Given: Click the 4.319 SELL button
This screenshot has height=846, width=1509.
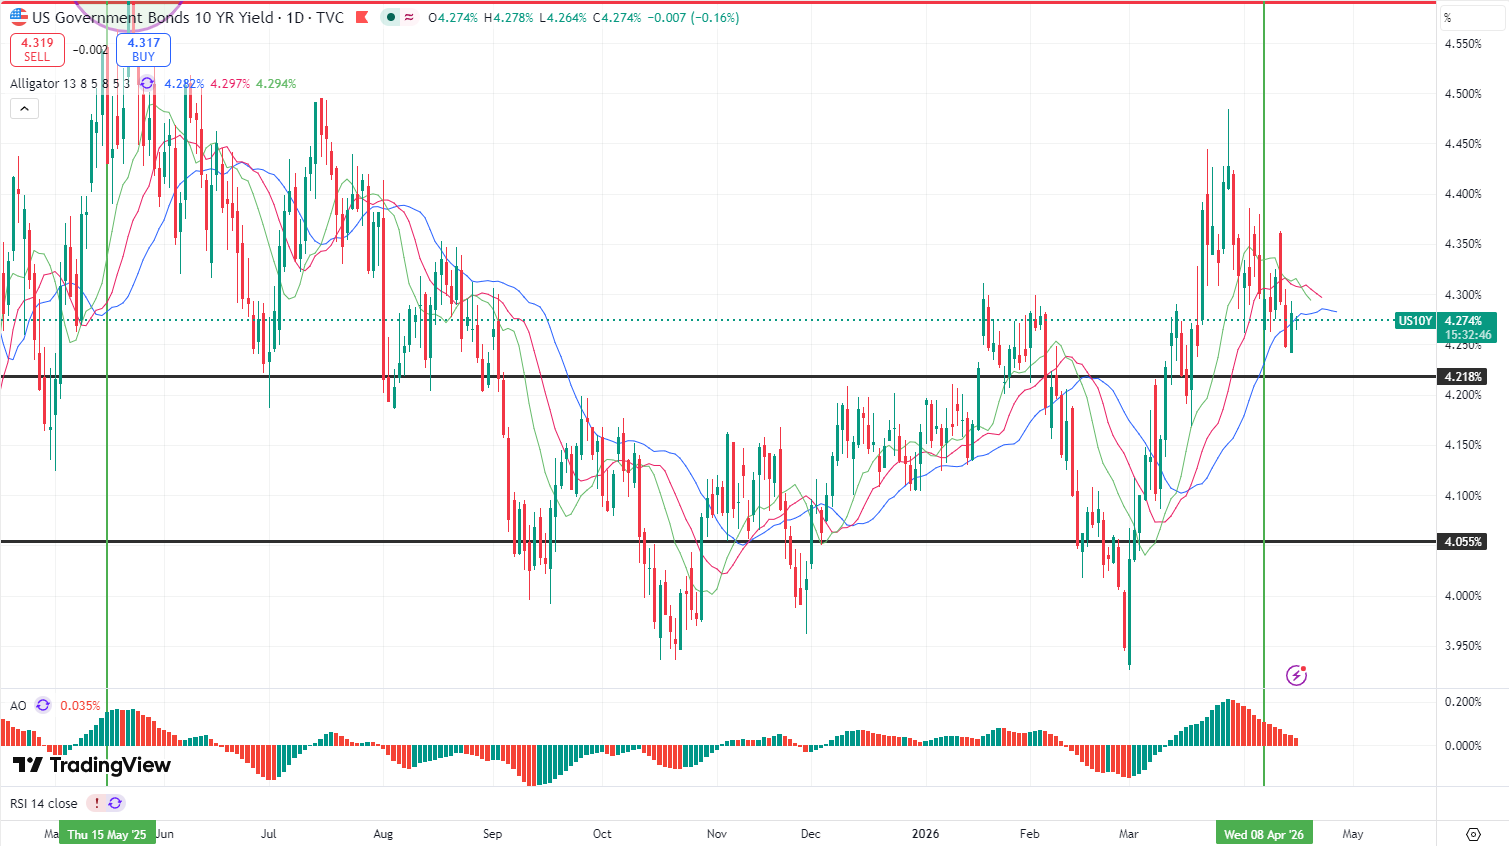Looking at the screenshot, I should point(37,49).
